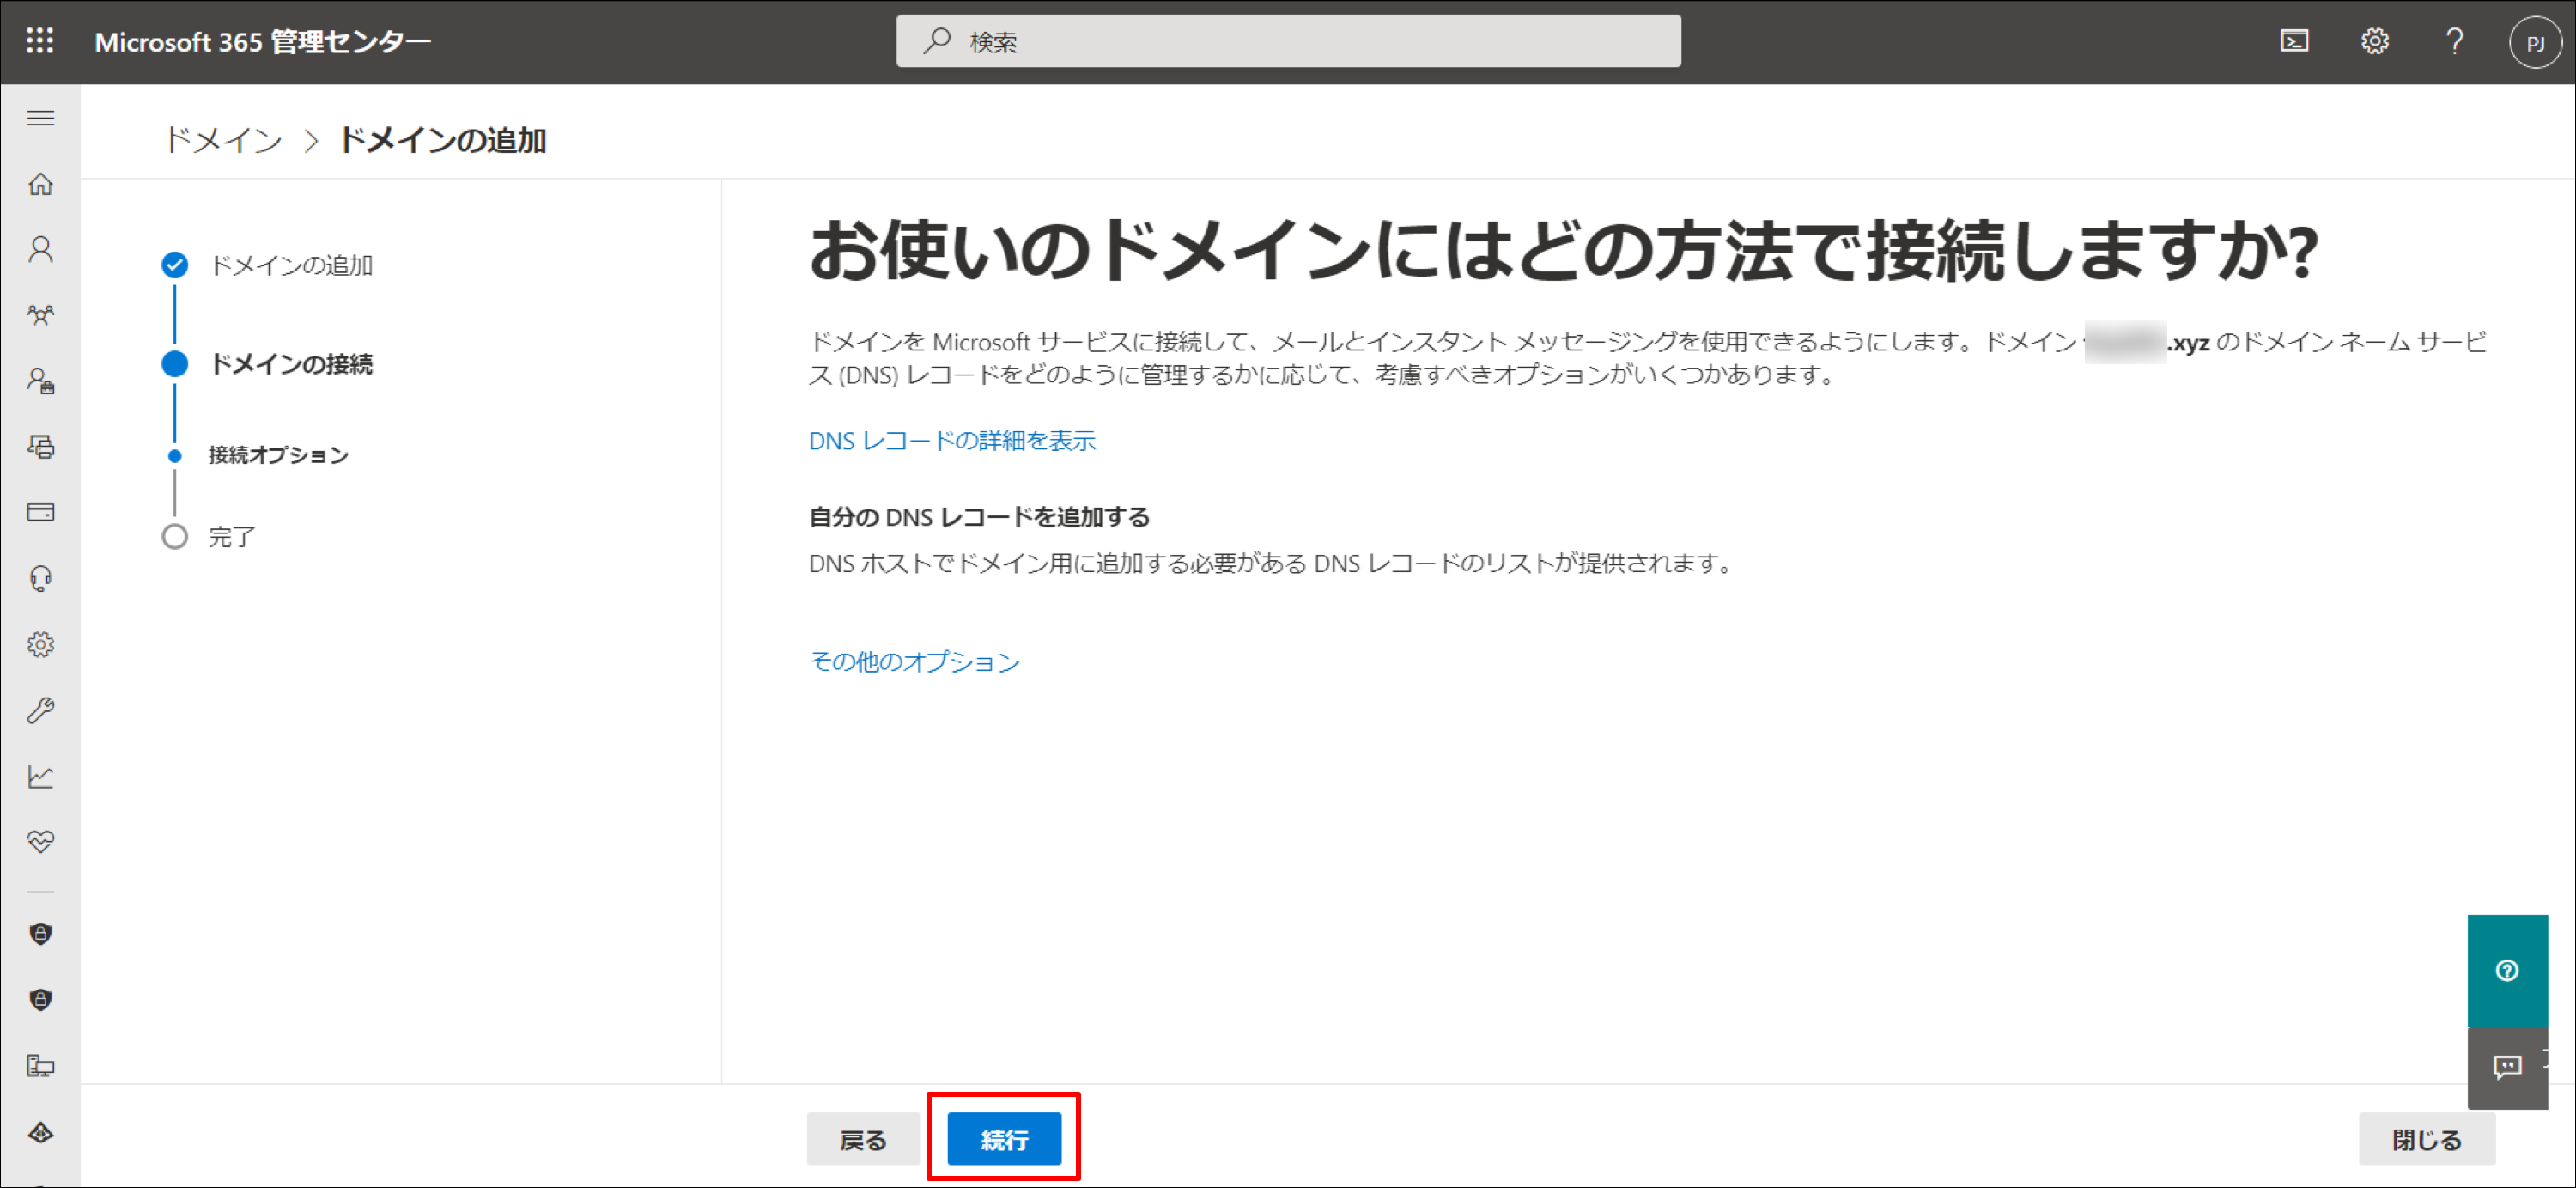Toggle the hamburger navigation menu

(x=41, y=118)
